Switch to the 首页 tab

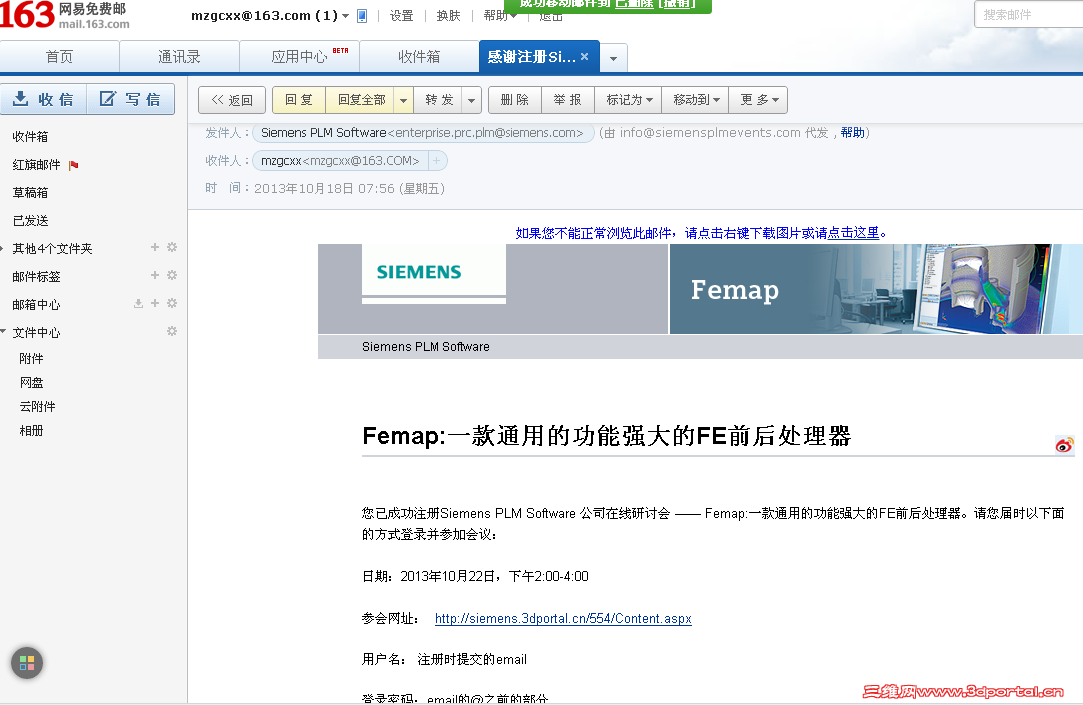tap(59, 57)
